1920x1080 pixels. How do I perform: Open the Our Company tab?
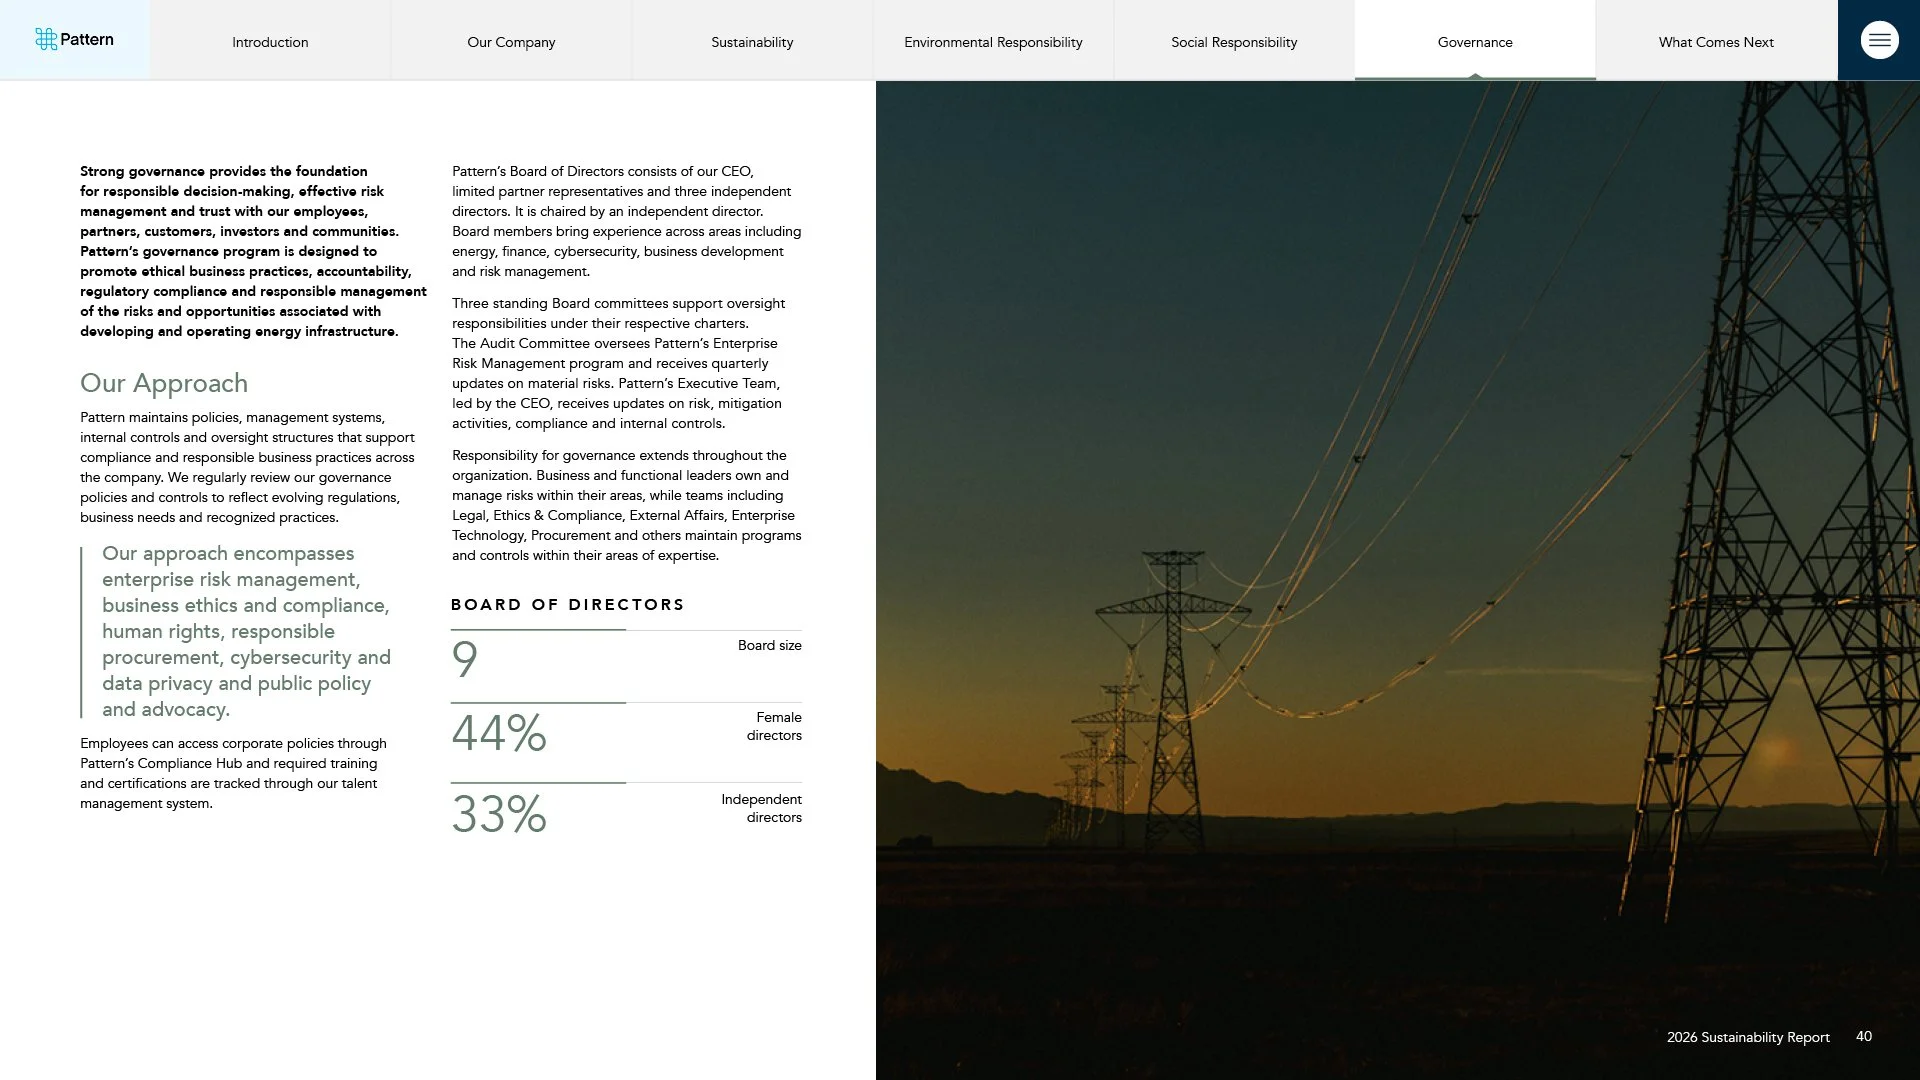511,42
